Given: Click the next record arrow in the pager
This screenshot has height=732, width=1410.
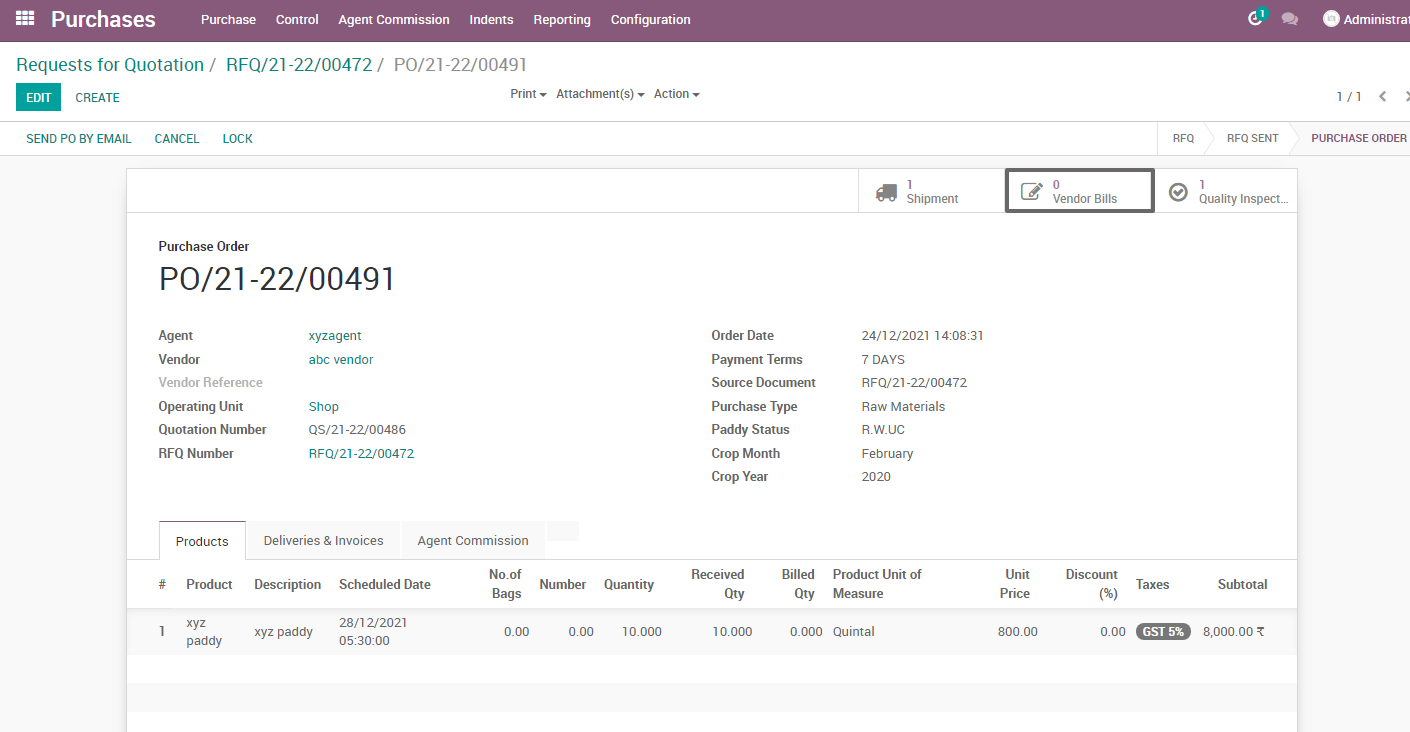Looking at the screenshot, I should coord(1406,96).
